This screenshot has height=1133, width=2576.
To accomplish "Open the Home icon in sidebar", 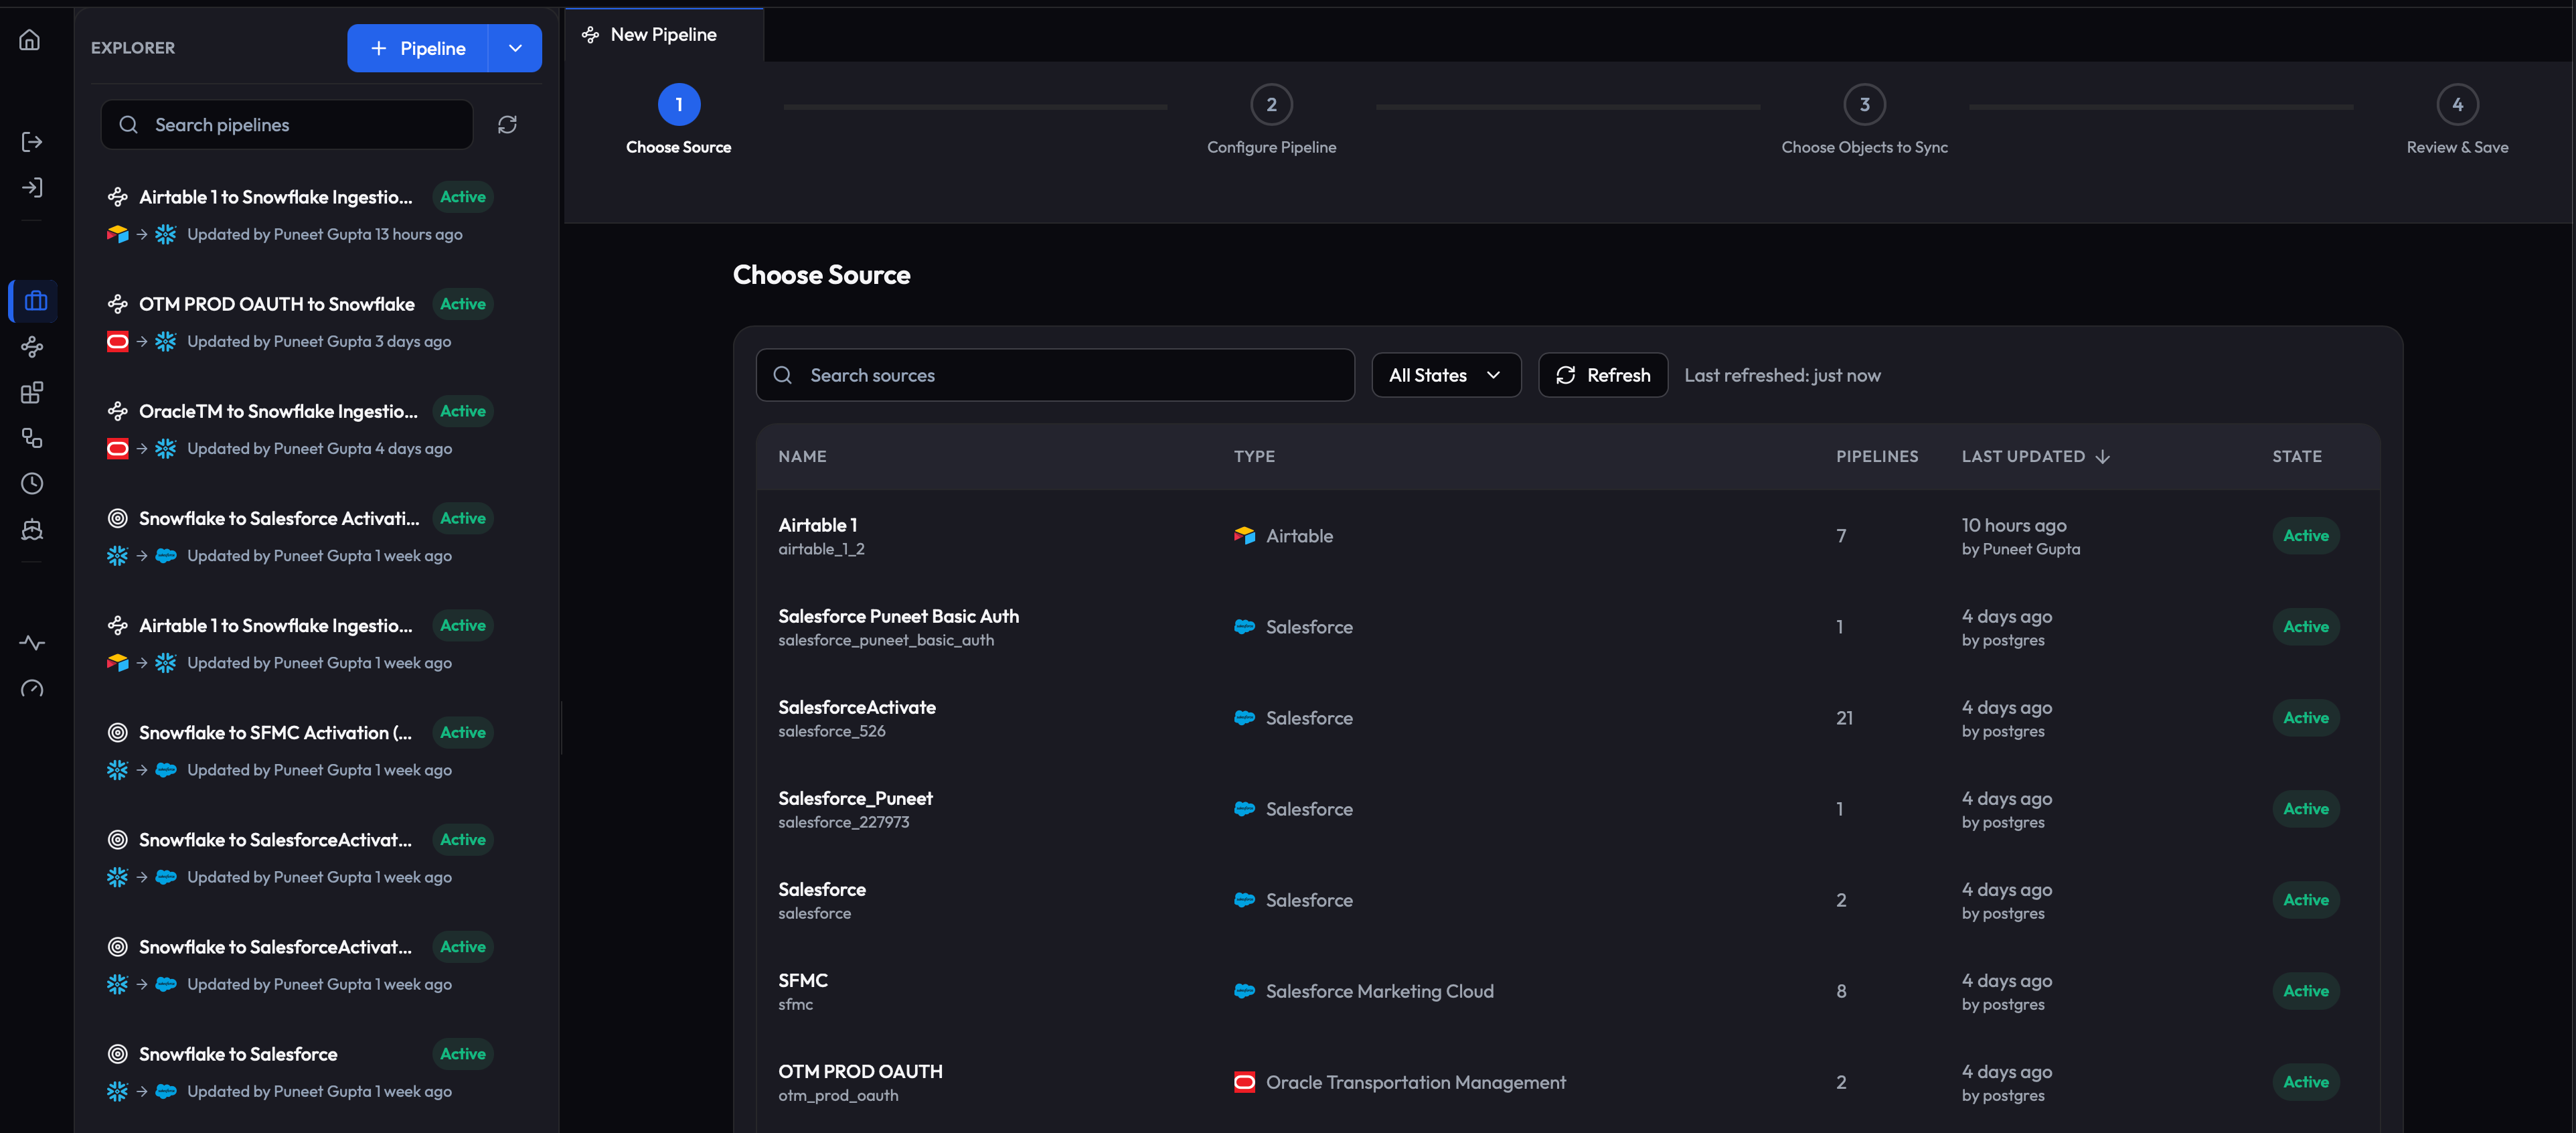I will (30, 40).
